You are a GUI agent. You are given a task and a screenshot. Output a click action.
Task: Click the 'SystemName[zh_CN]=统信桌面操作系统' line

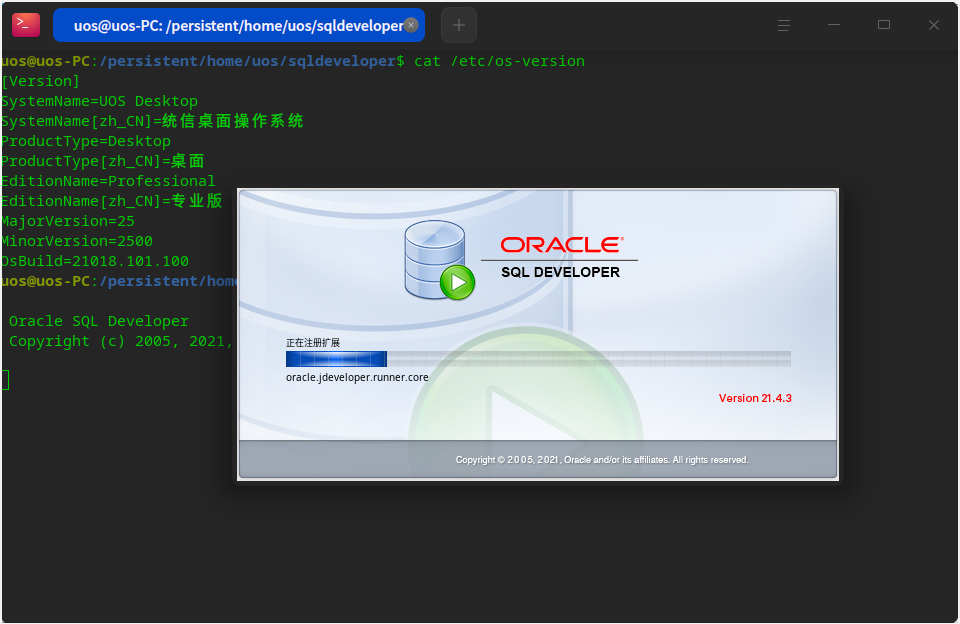coord(152,121)
